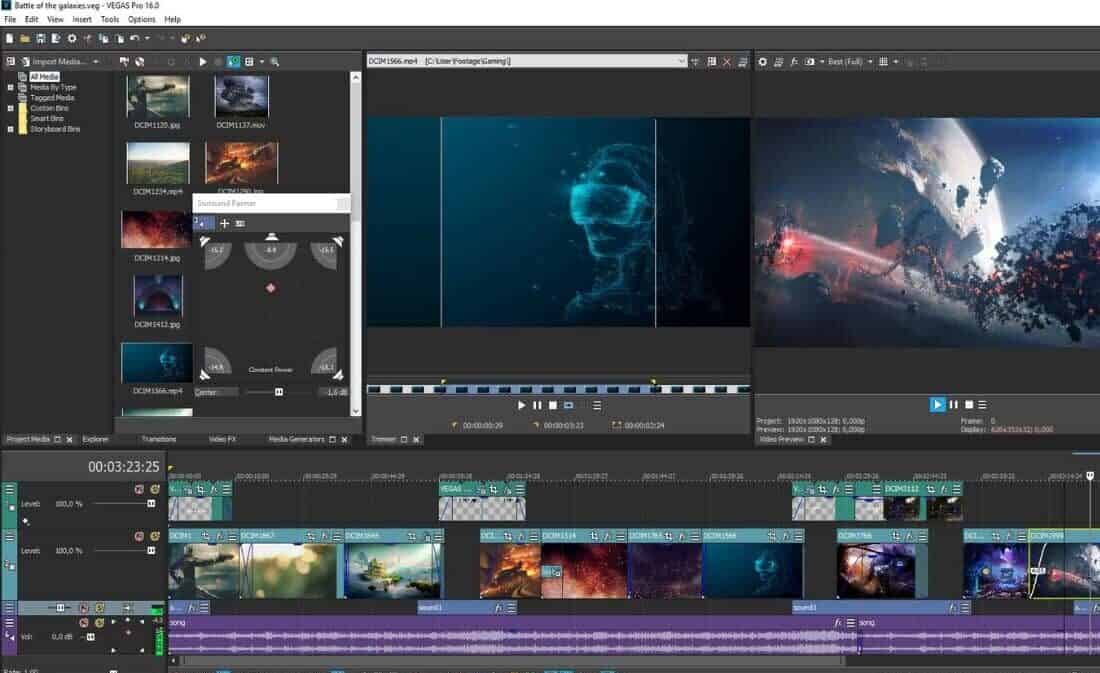Close the Trimmer tab

pyautogui.click(x=416, y=439)
